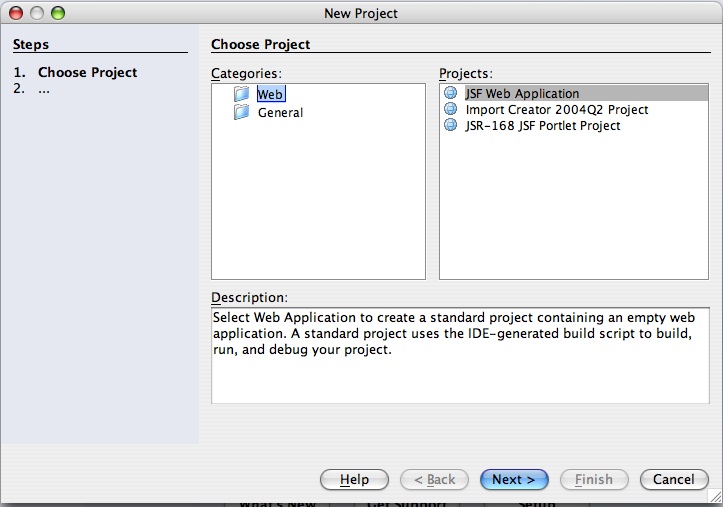Image resolution: width=723 pixels, height=507 pixels.
Task: Click the Import Creator 2004Q2 Project icon
Action: (x=450, y=109)
